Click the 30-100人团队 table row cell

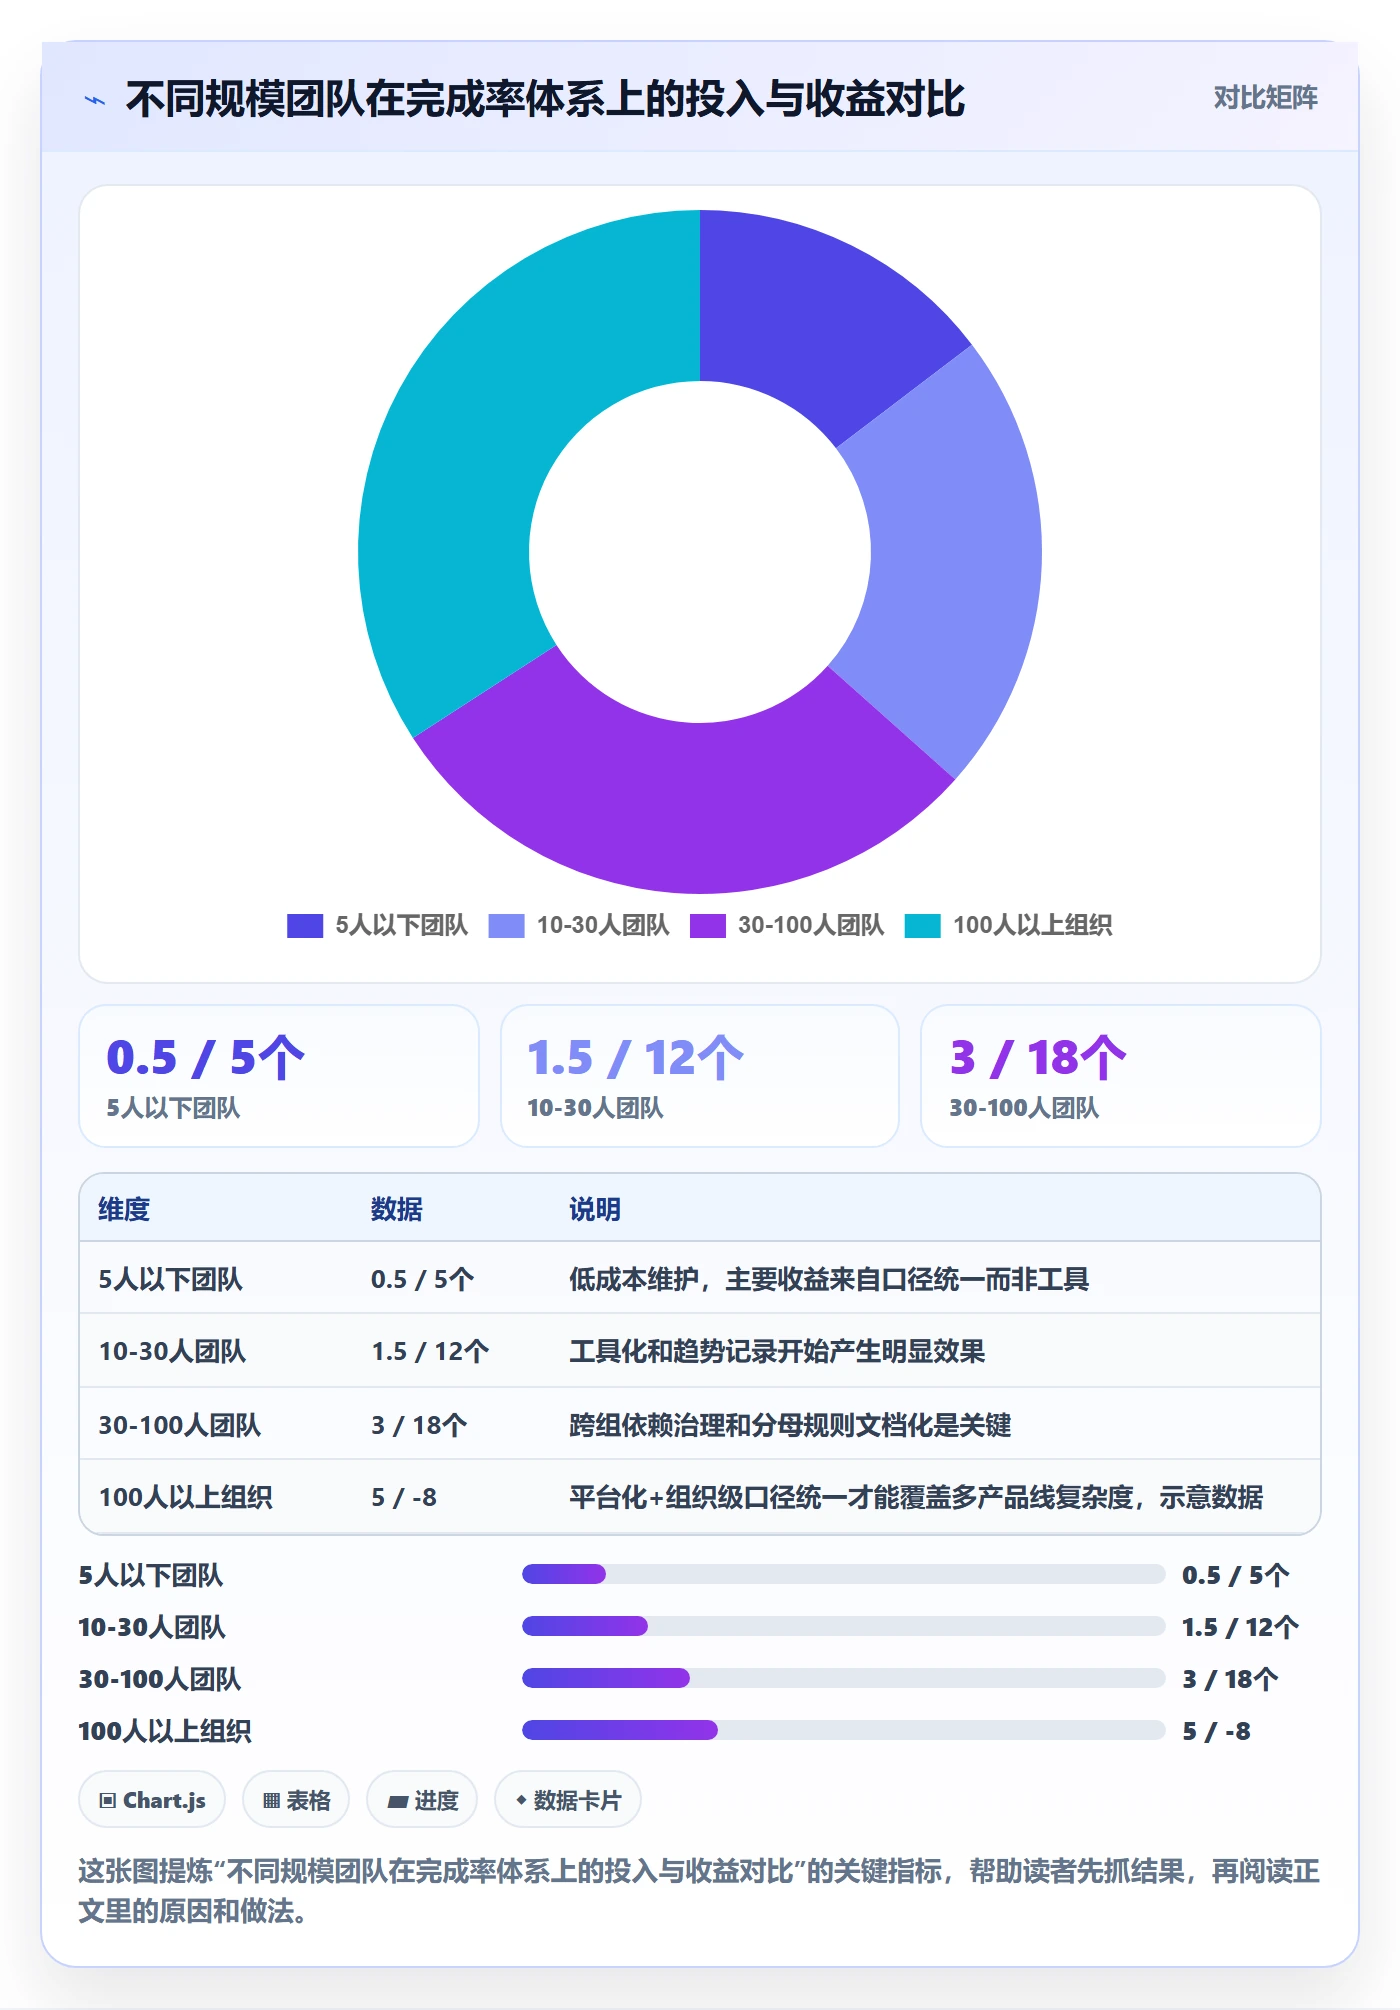click(x=180, y=1424)
